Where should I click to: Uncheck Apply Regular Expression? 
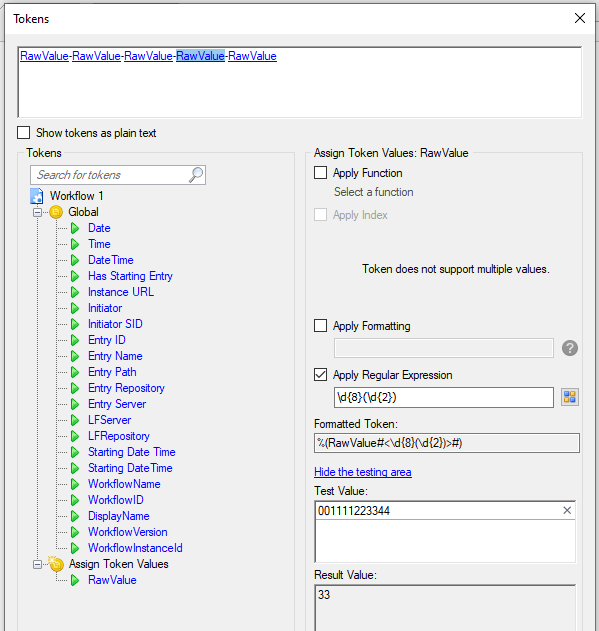coord(320,375)
